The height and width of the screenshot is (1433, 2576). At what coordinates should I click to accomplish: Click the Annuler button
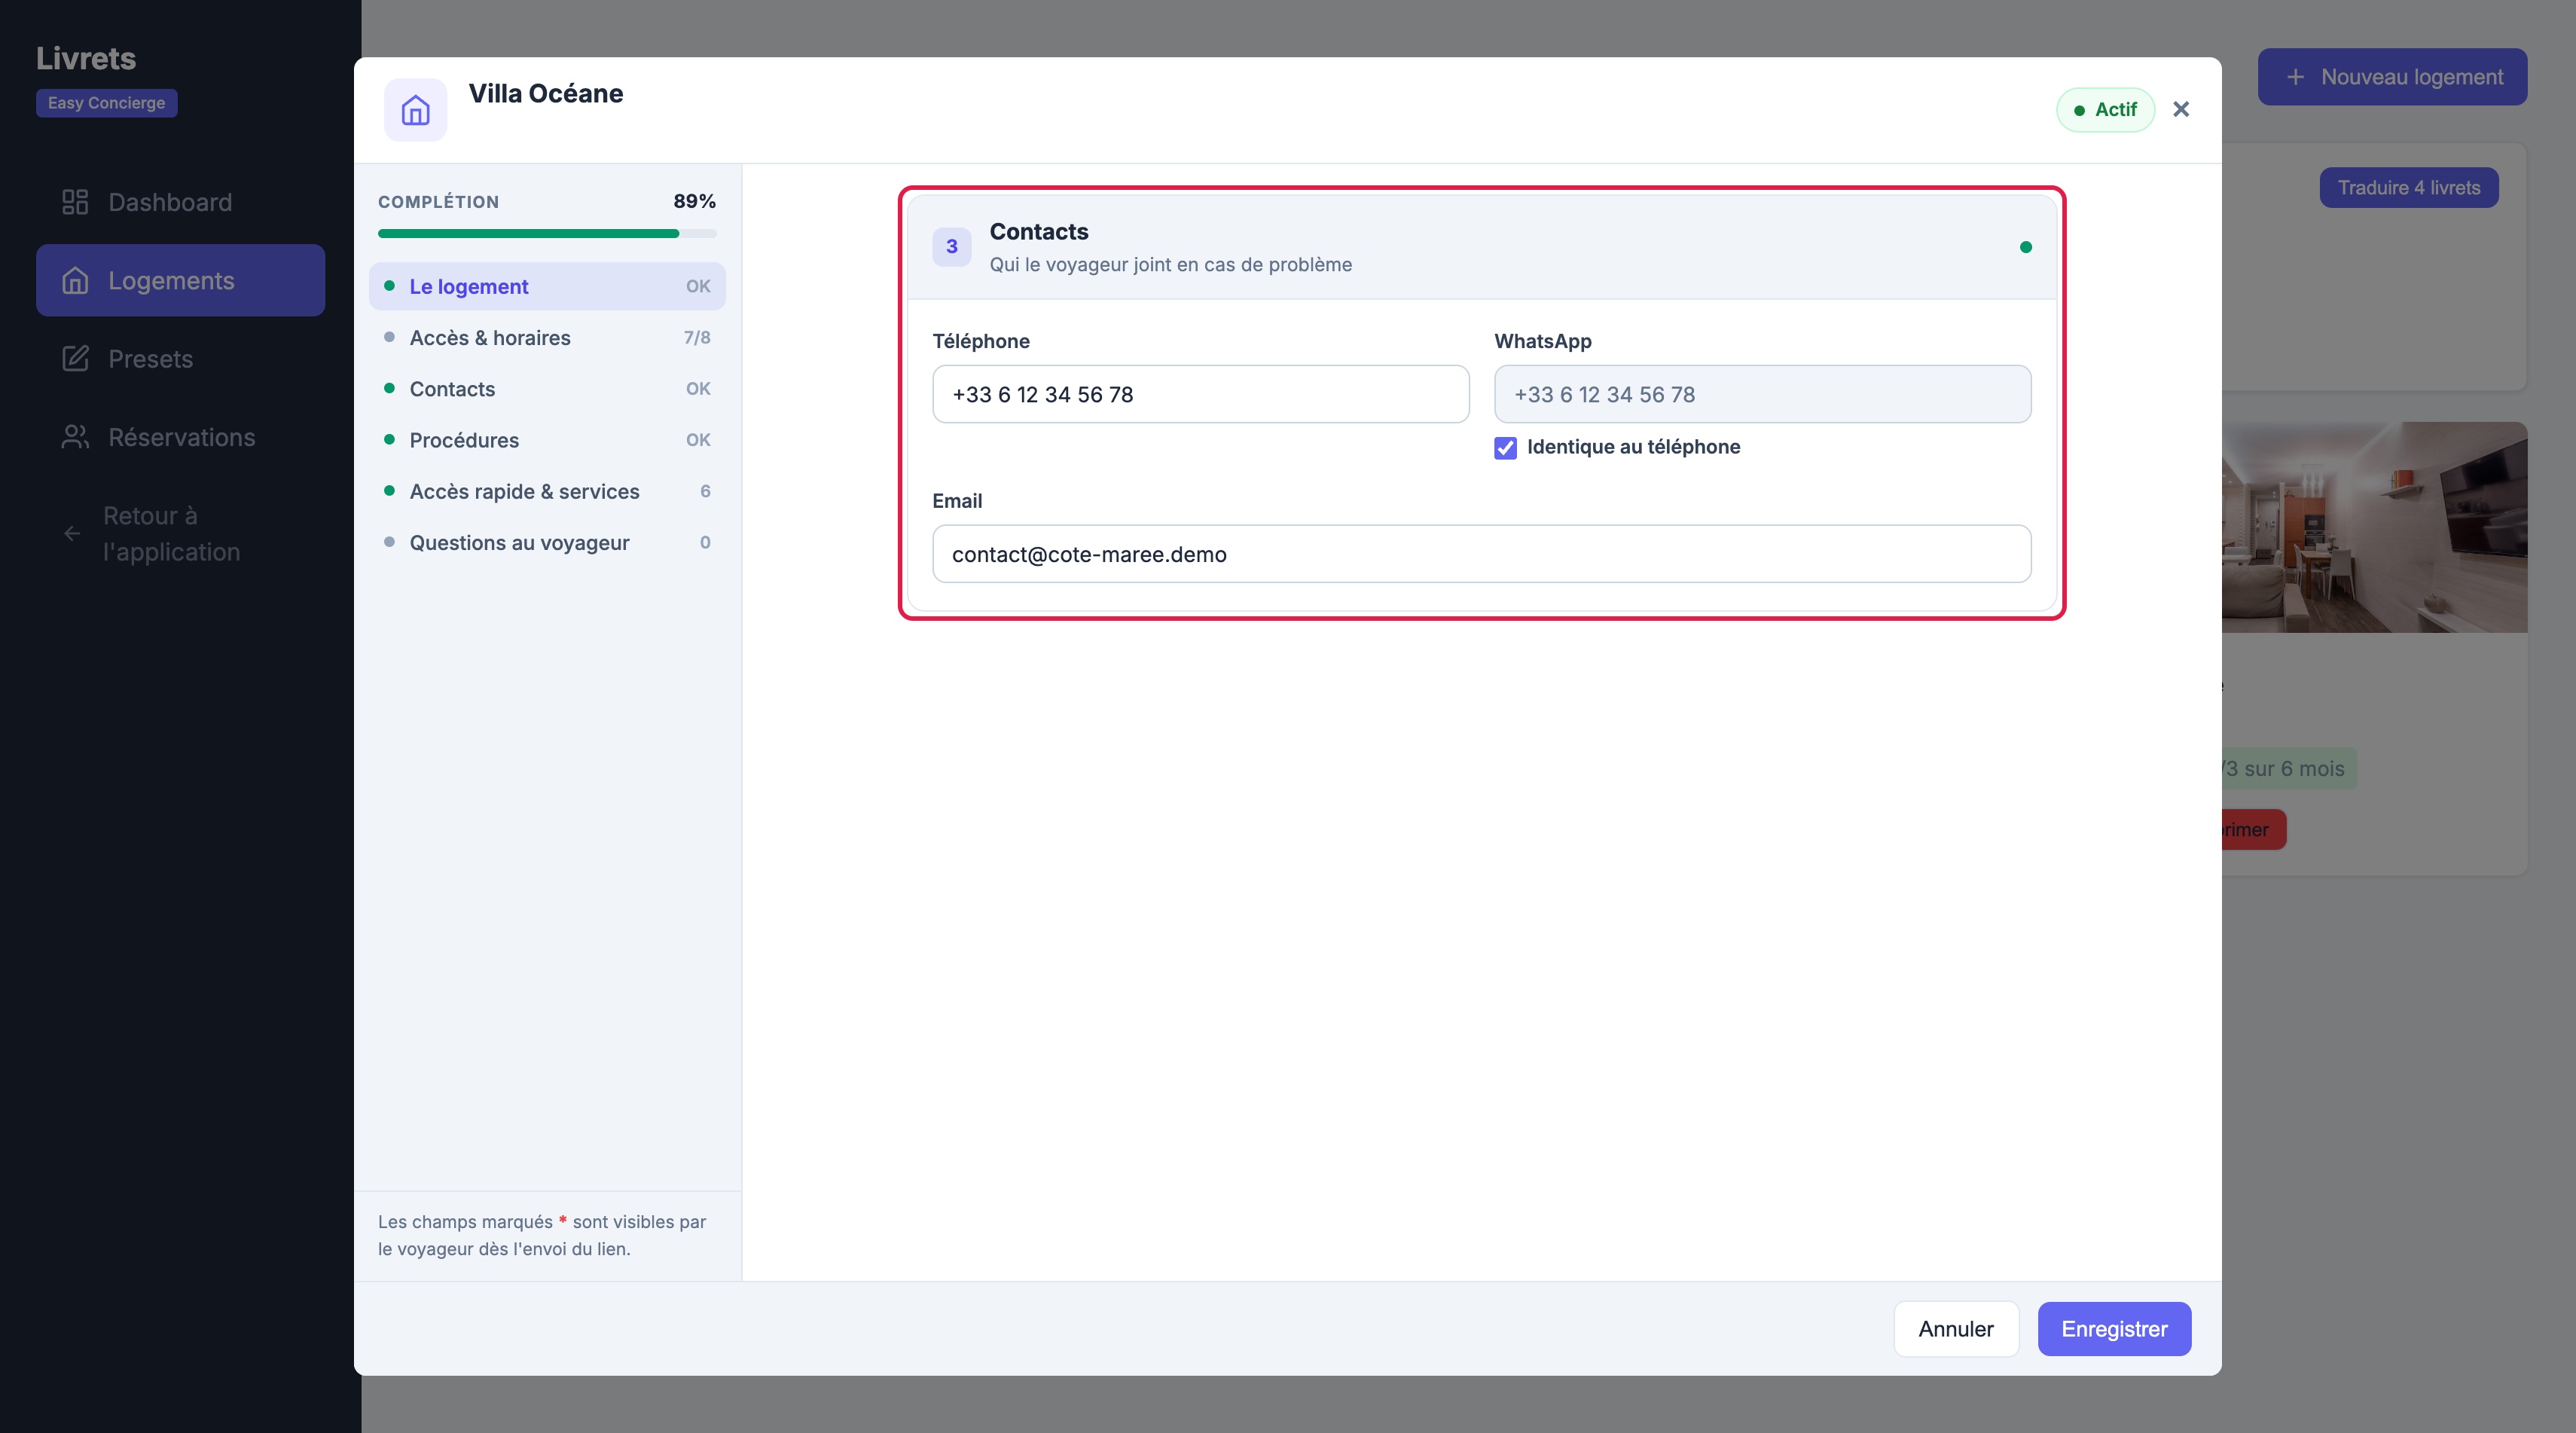(1956, 1329)
